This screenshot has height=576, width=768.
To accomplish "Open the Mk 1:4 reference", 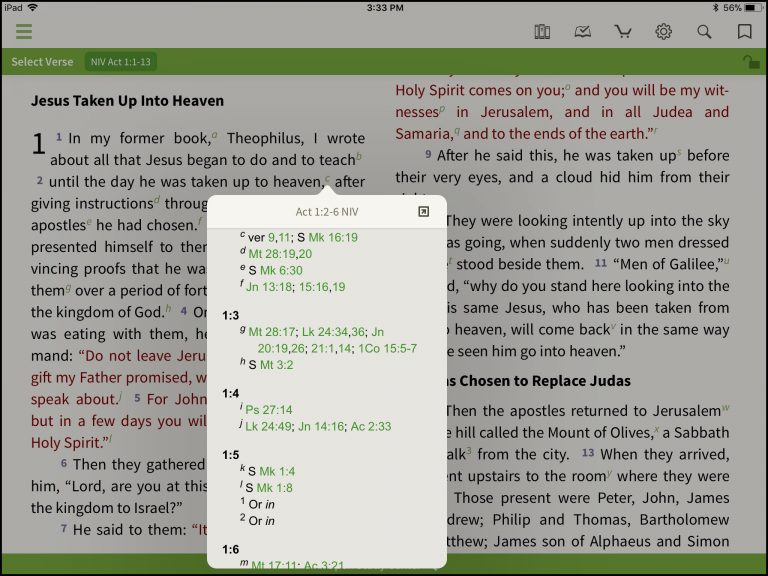I will click(x=277, y=471).
